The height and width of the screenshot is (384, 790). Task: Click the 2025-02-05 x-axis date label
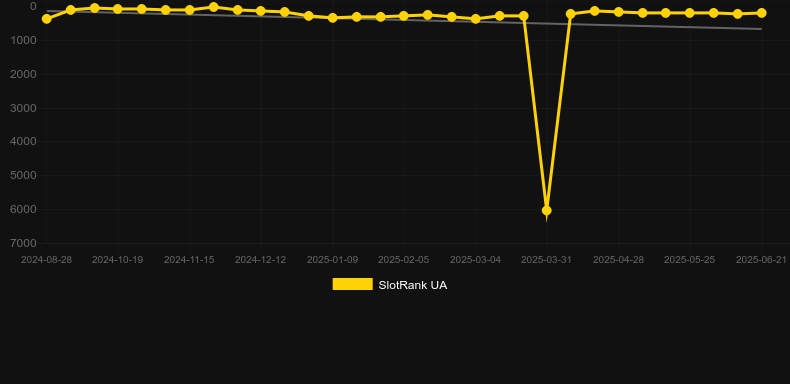tap(404, 260)
